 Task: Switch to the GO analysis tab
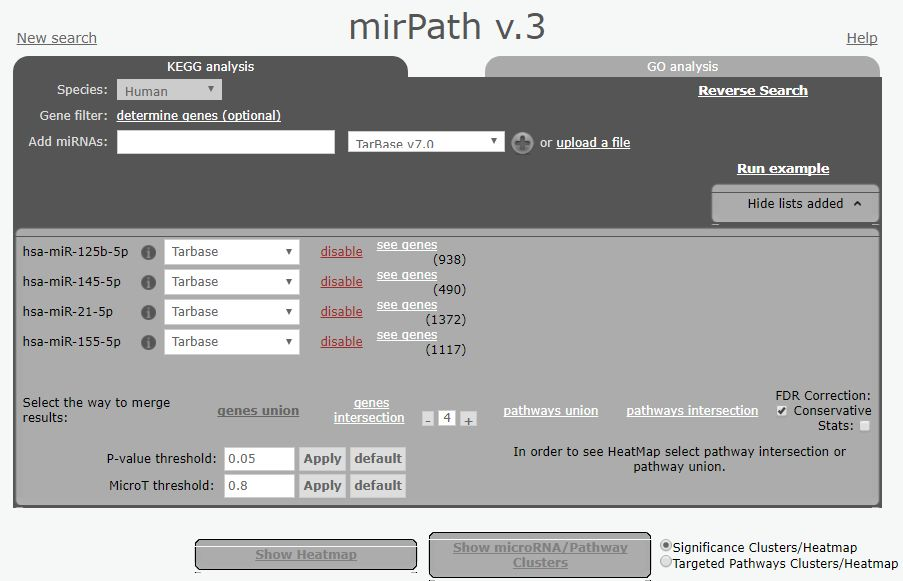click(x=683, y=66)
